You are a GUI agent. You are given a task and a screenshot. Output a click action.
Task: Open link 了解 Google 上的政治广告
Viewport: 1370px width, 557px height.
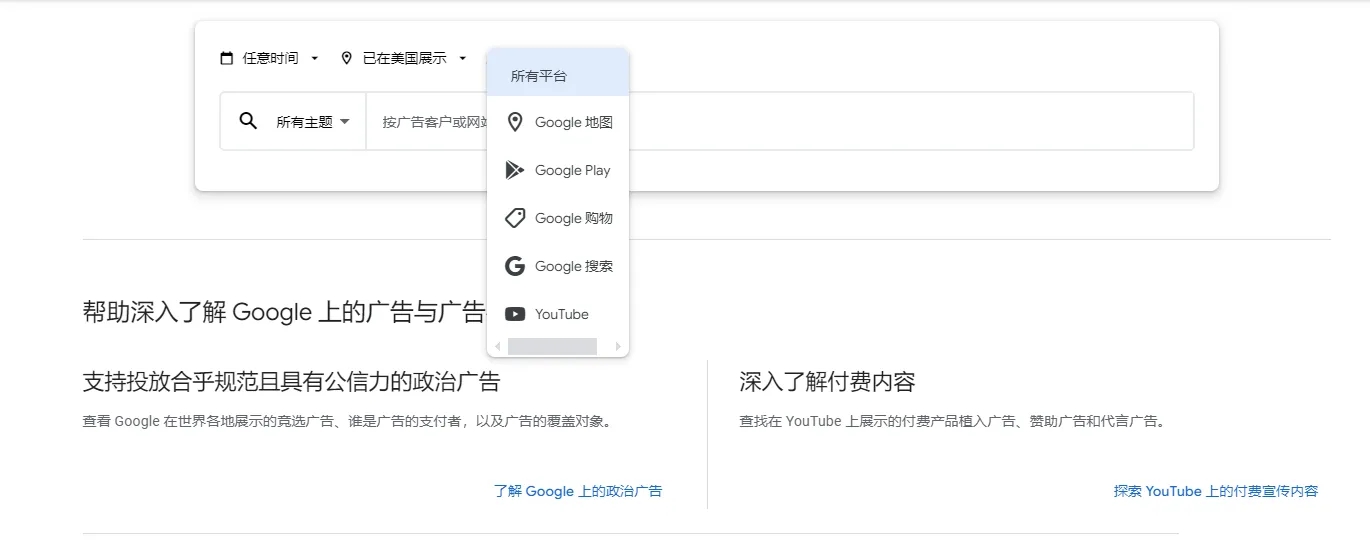pyautogui.click(x=578, y=491)
